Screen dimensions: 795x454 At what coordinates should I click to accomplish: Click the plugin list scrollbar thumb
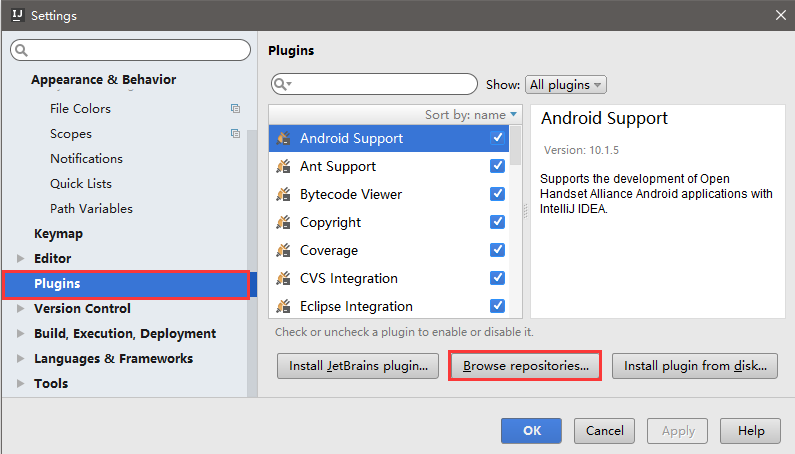point(516,146)
